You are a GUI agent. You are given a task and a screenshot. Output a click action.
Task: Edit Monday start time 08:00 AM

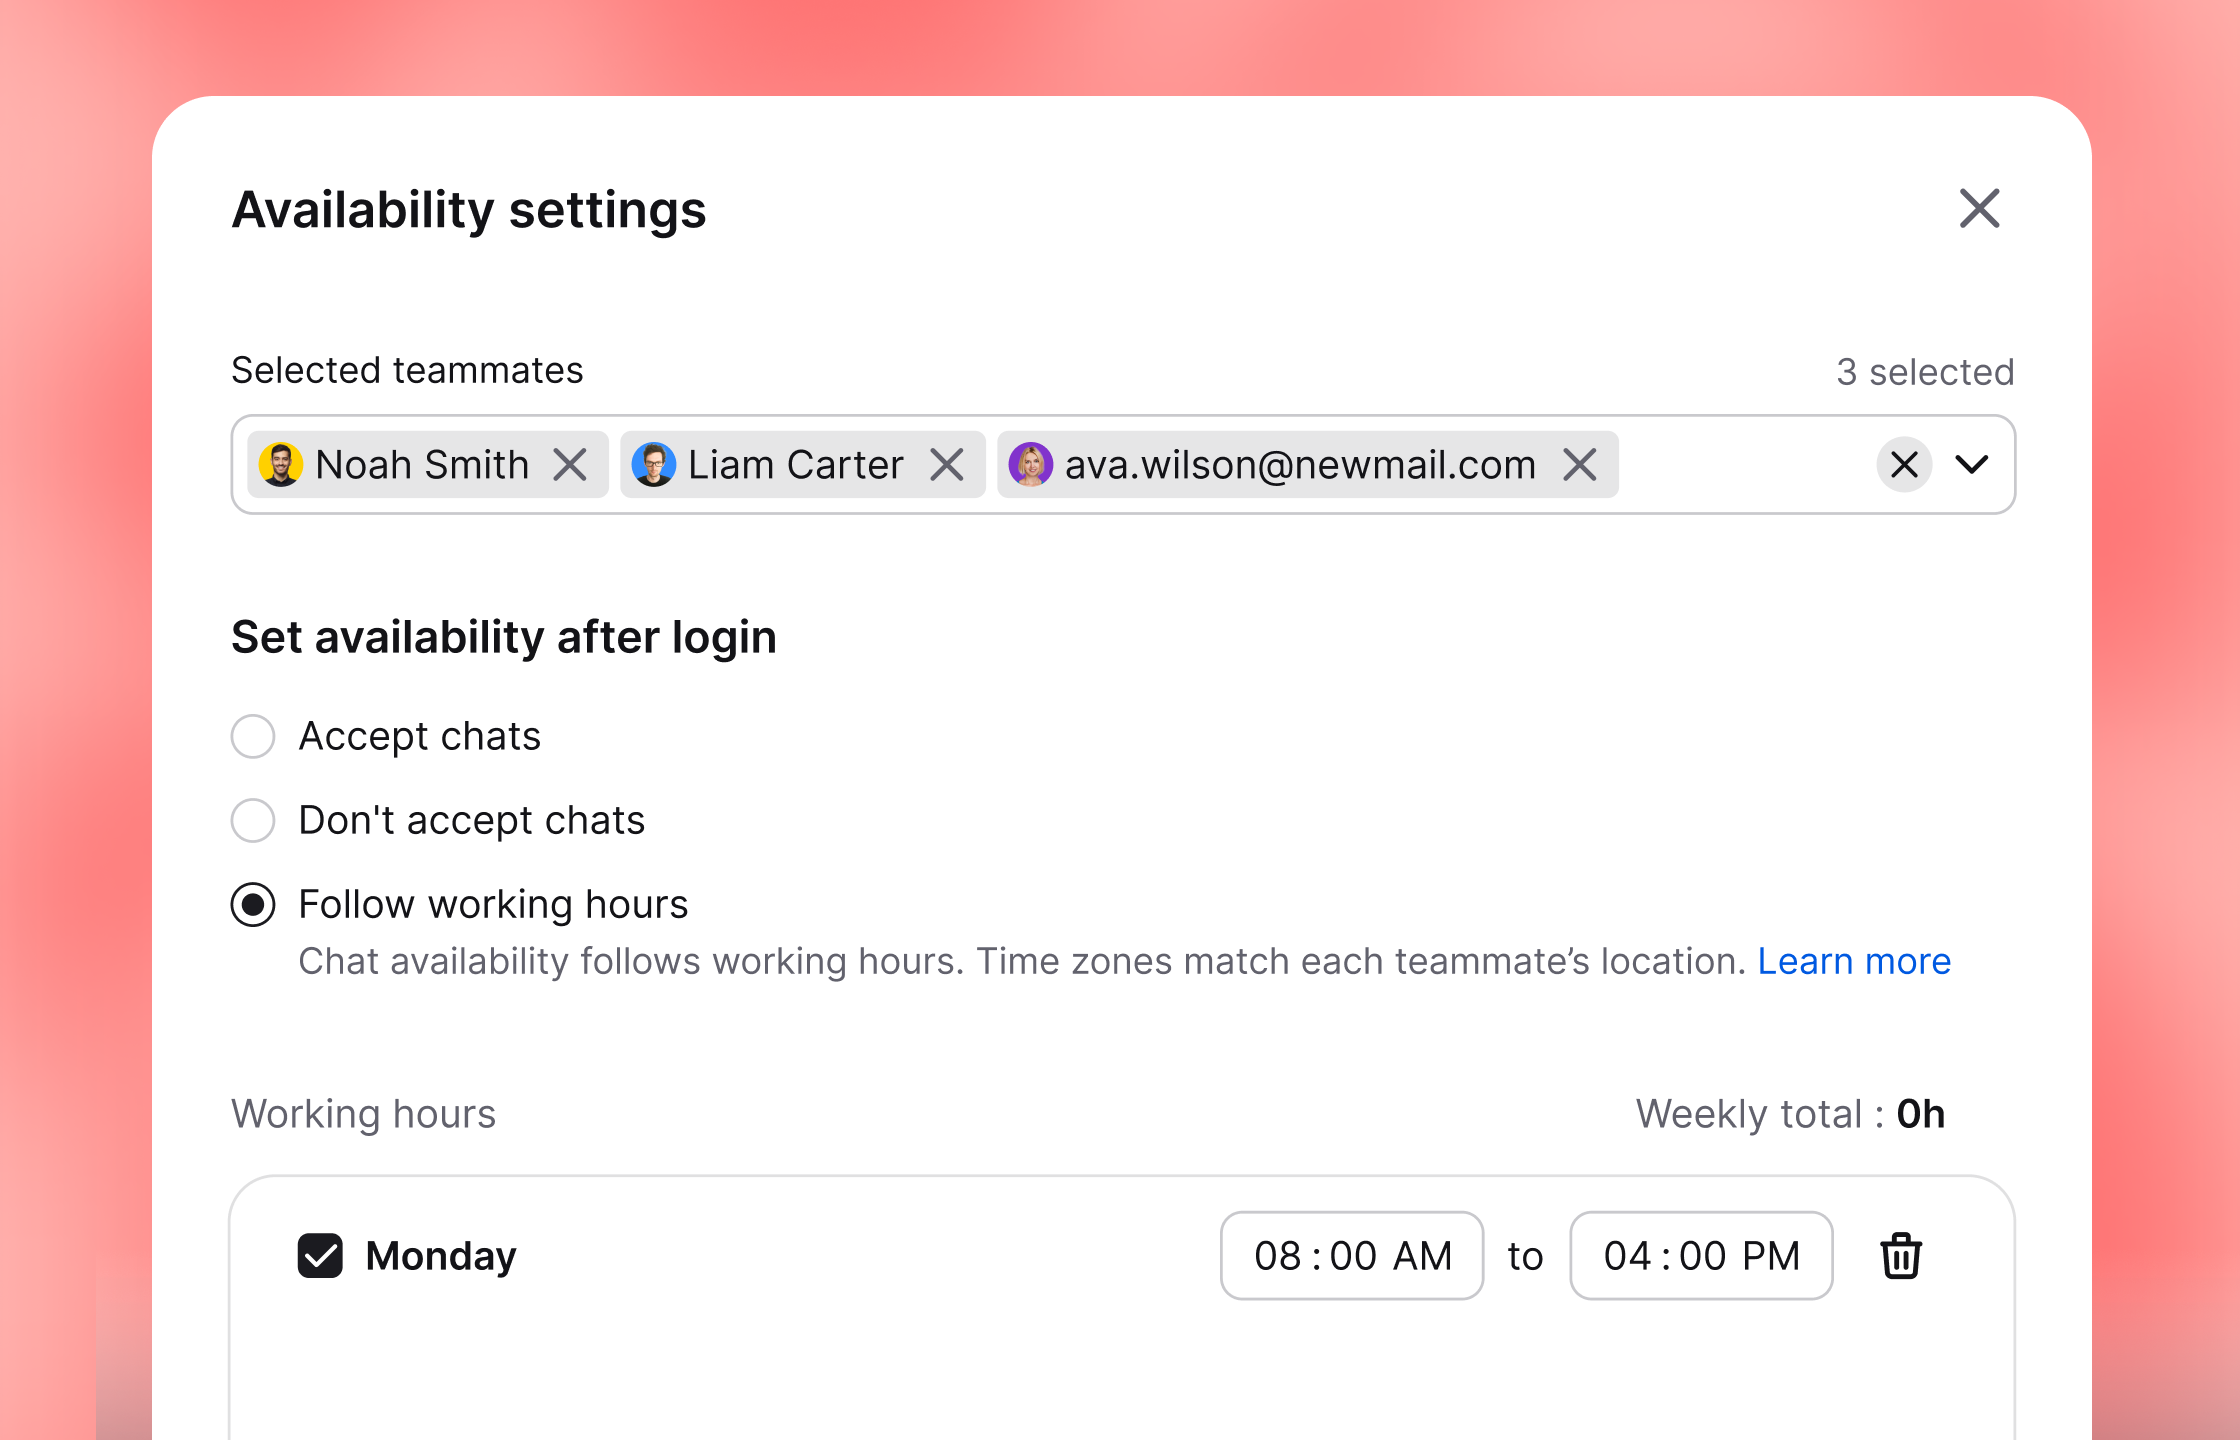pos(1352,1256)
